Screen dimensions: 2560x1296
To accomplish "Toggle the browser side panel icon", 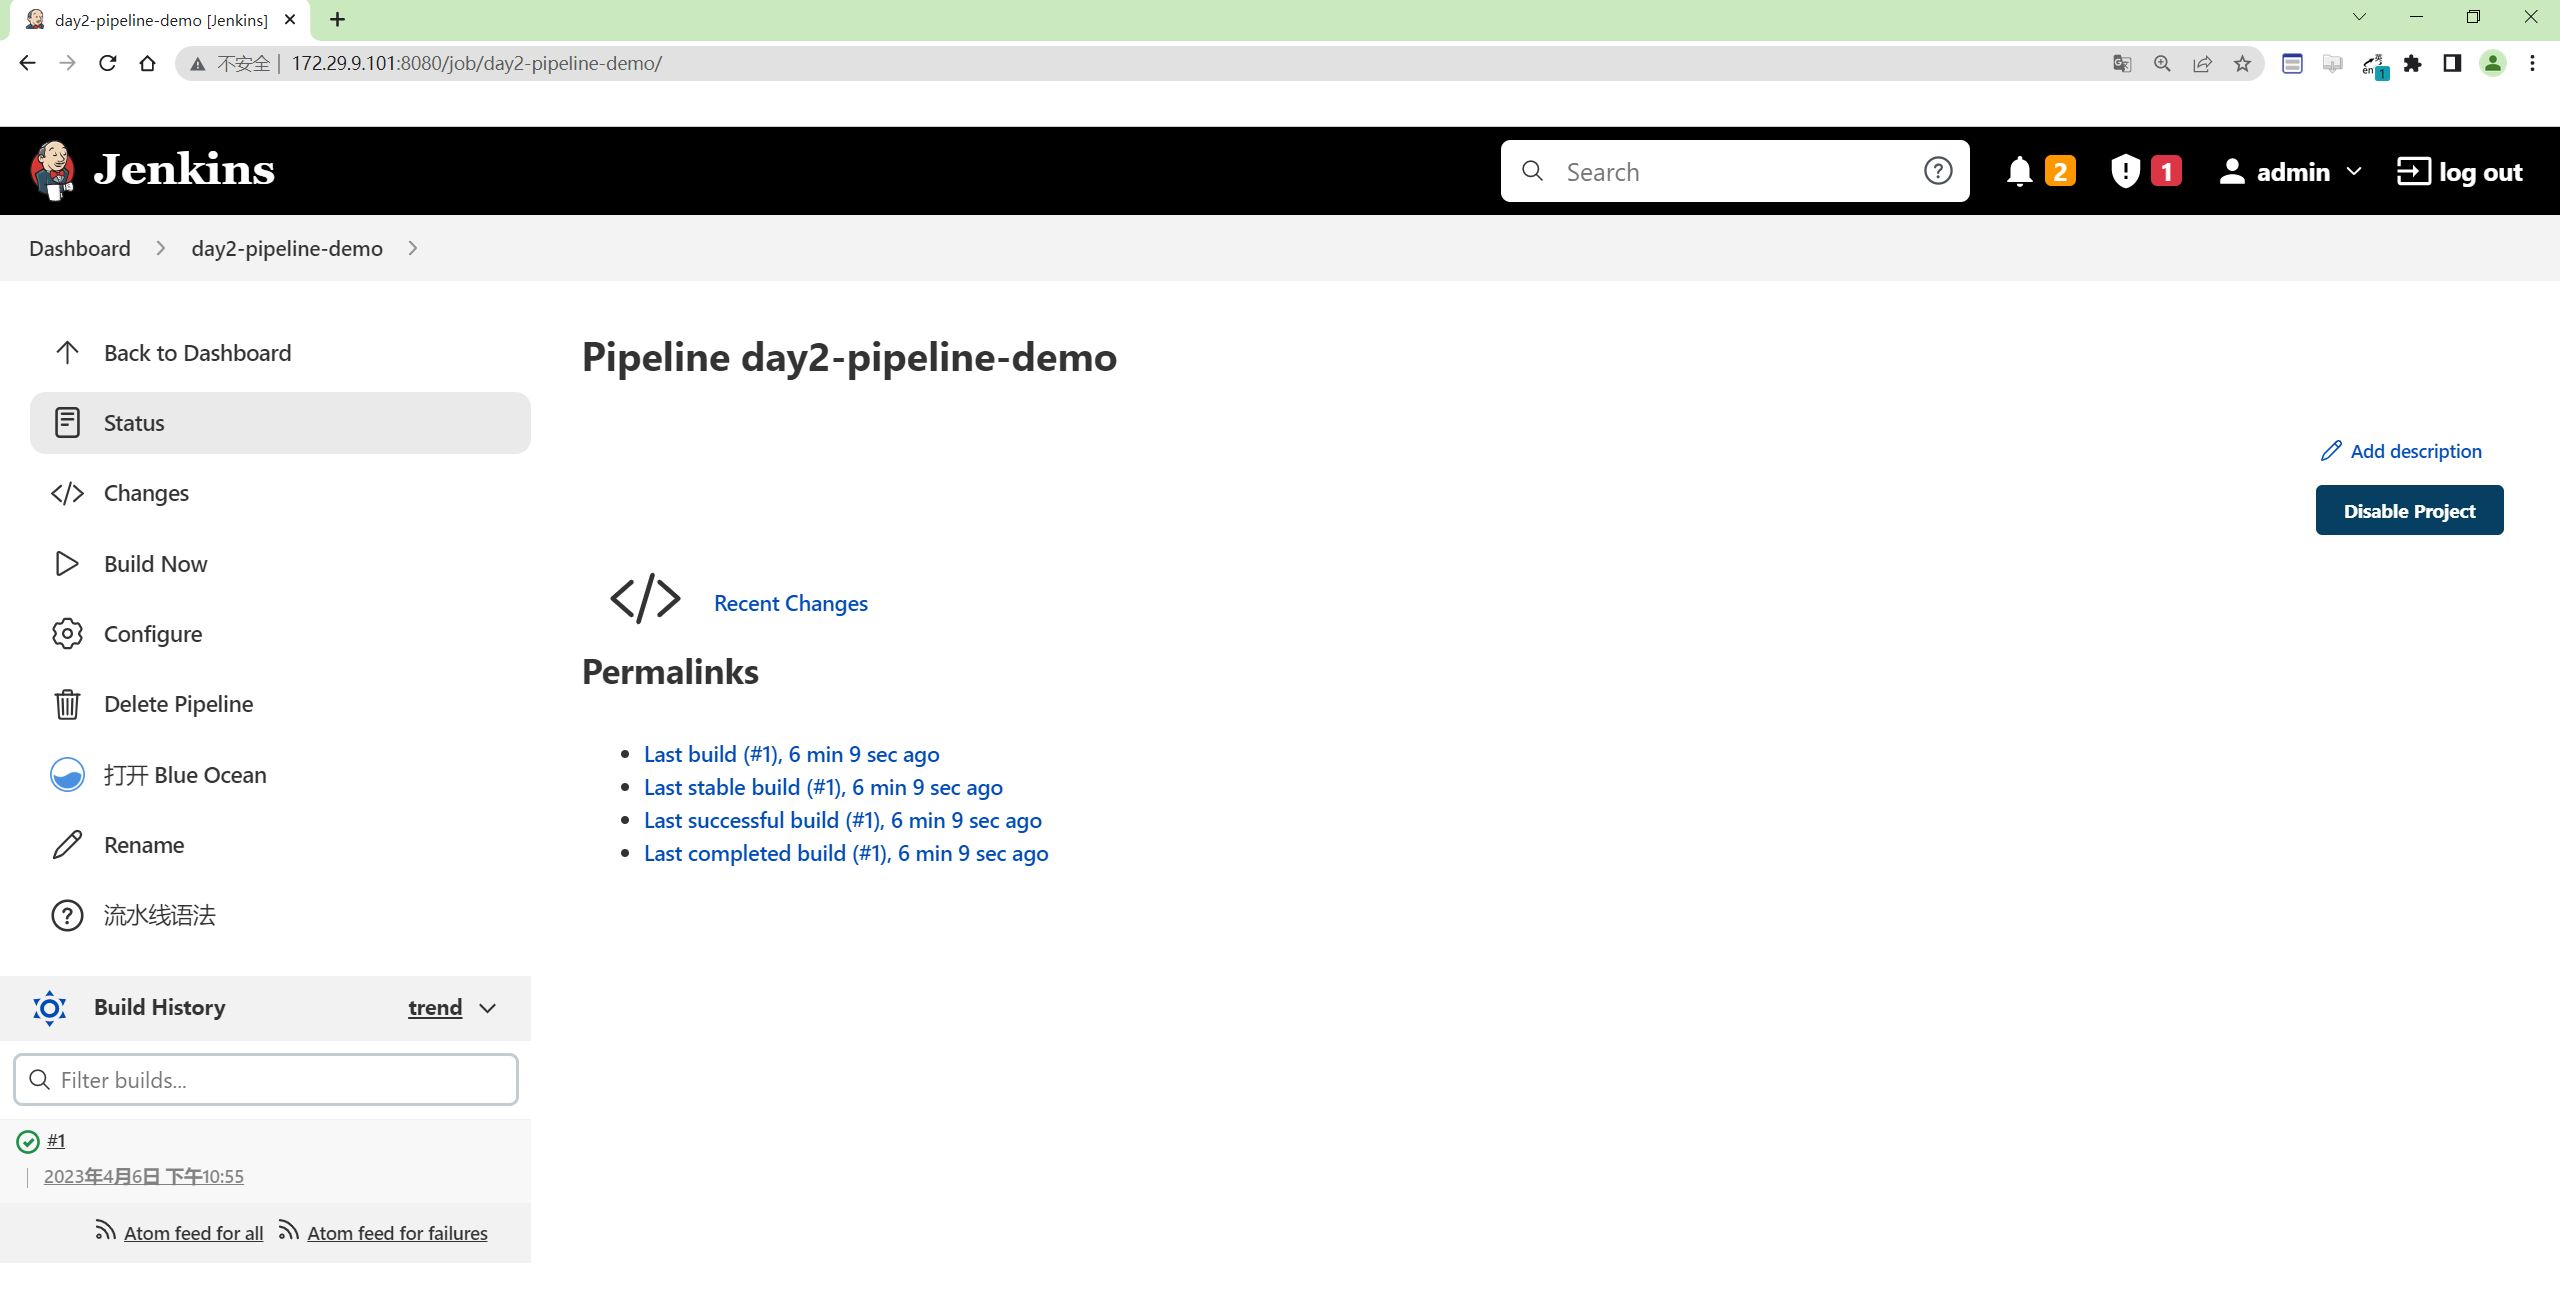I will coord(2452,63).
